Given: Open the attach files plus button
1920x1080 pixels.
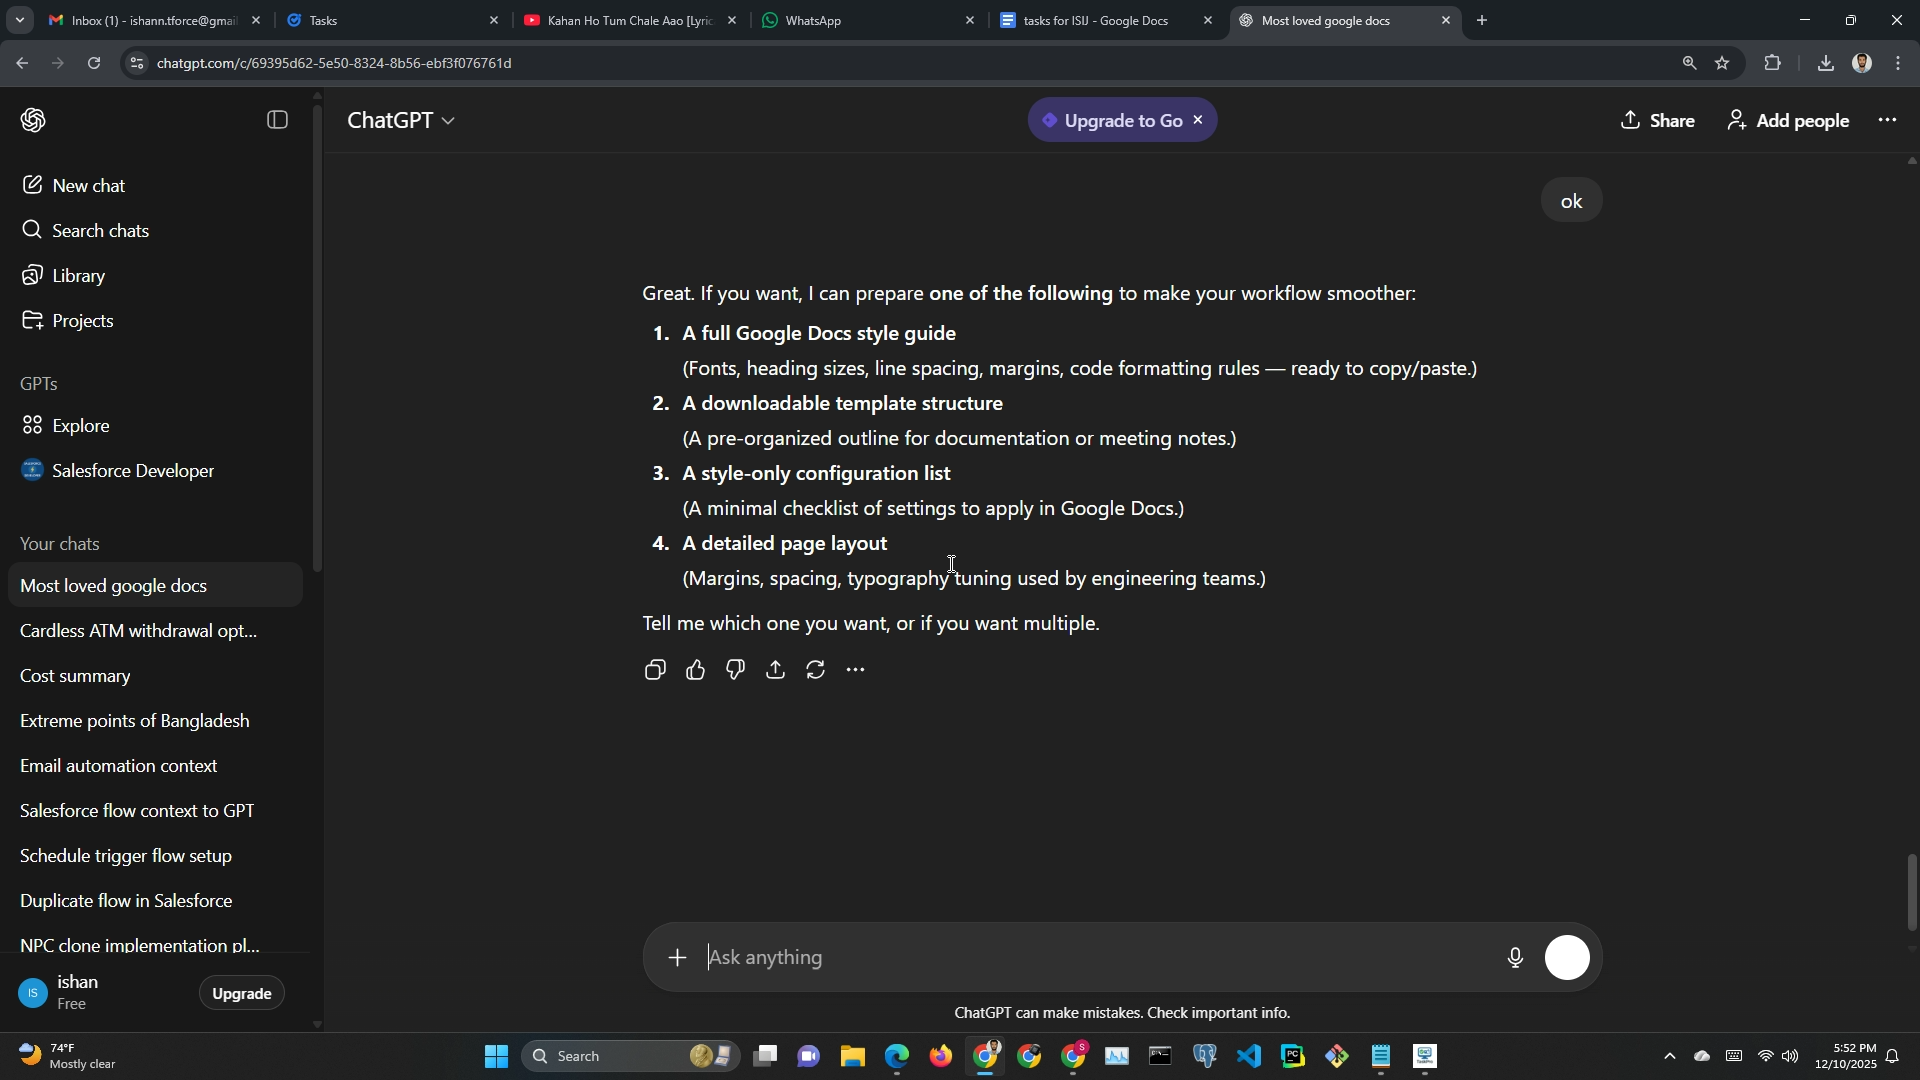Looking at the screenshot, I should 678,958.
